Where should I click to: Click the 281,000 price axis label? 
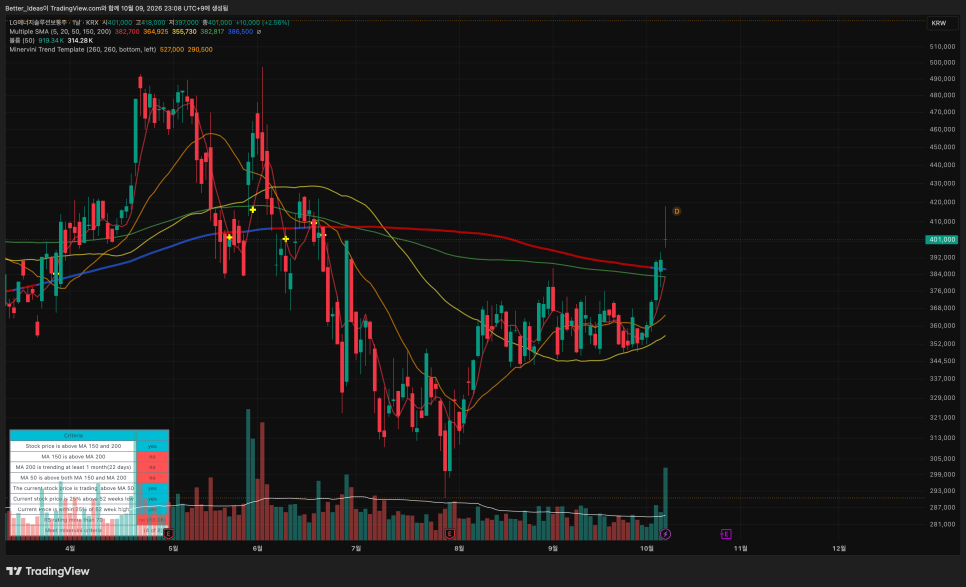click(942, 524)
